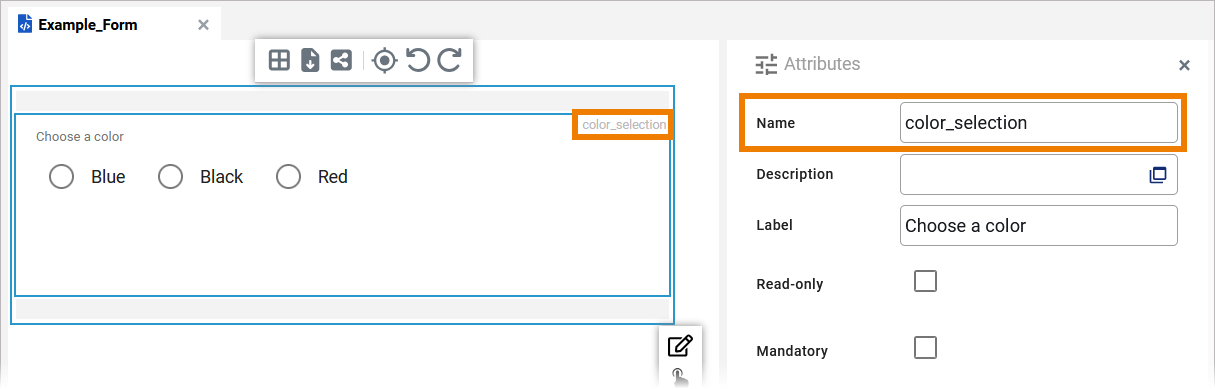Select the Blue radio button
This screenshot has width=1215, height=389.
pos(62,177)
